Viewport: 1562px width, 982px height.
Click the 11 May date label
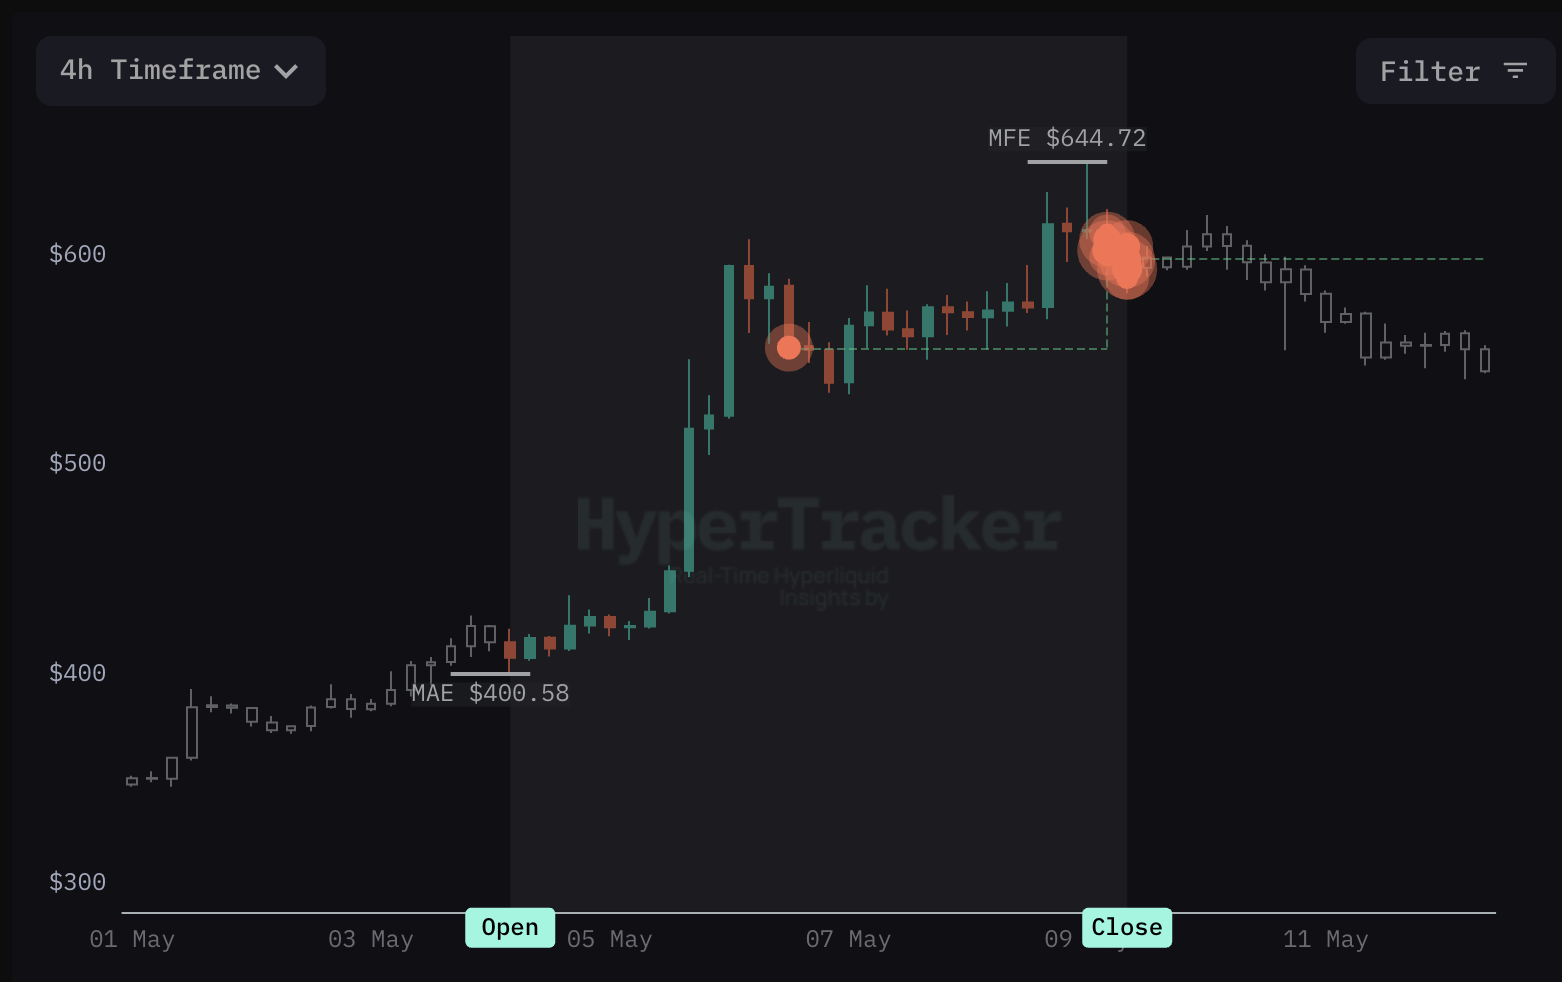click(1326, 939)
